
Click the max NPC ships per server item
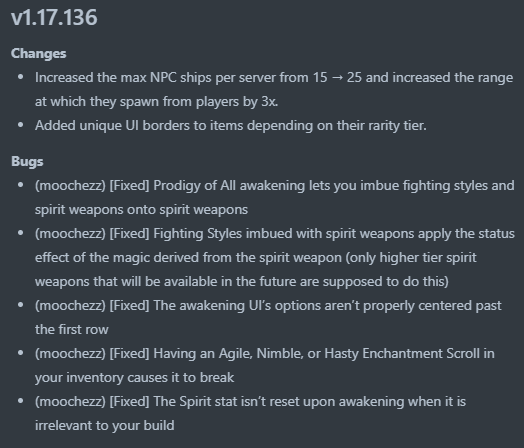click(274, 90)
